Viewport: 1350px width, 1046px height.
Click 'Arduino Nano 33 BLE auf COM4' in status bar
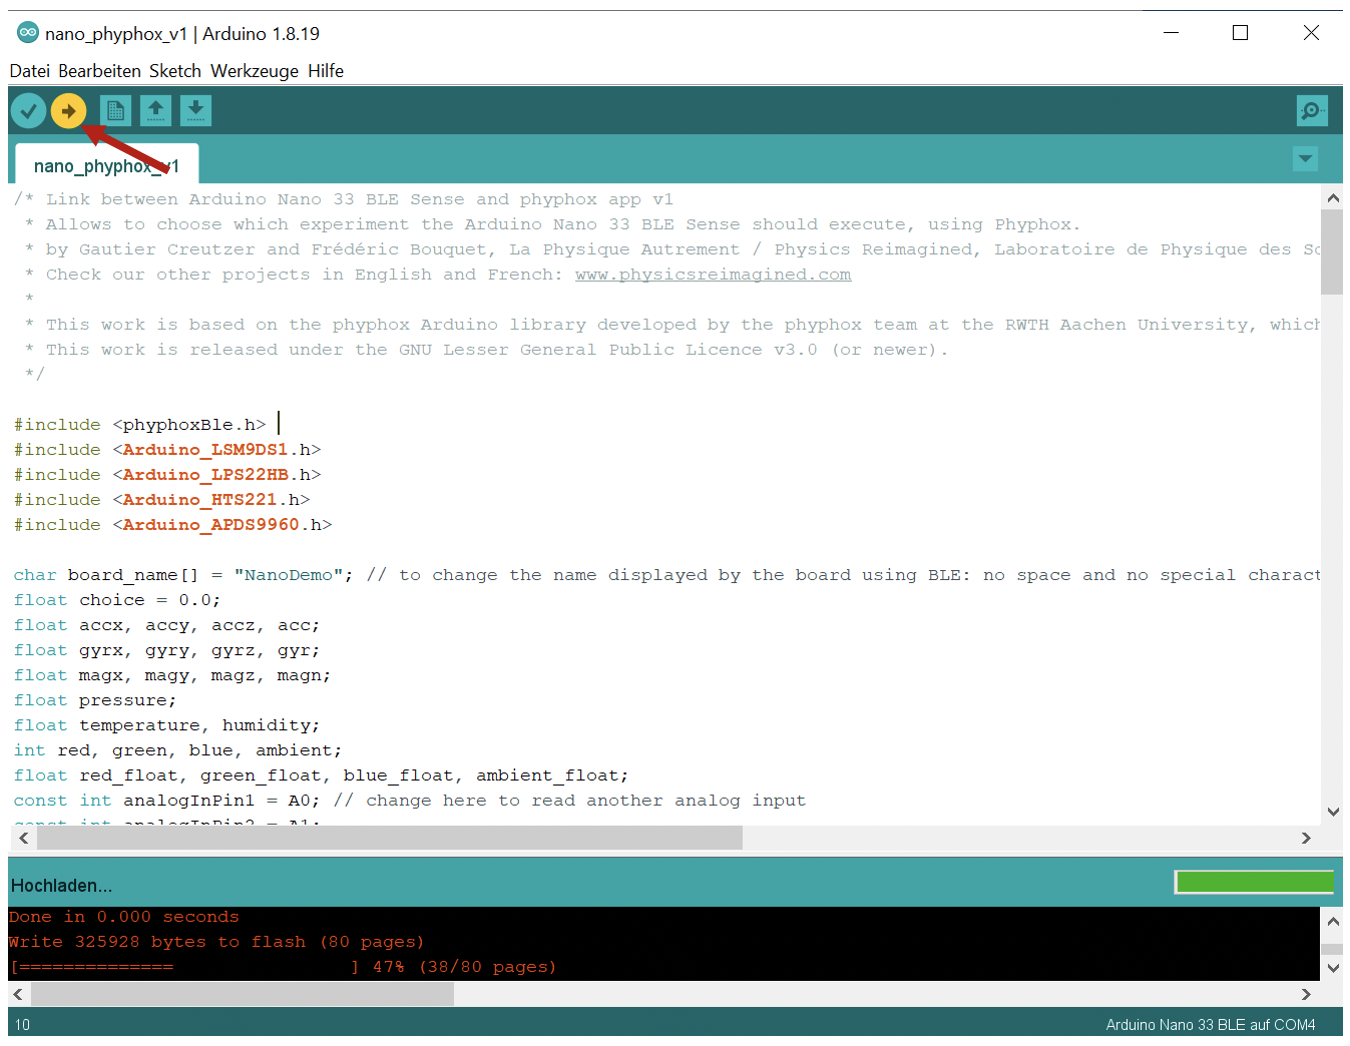pyautogui.click(x=1210, y=1024)
